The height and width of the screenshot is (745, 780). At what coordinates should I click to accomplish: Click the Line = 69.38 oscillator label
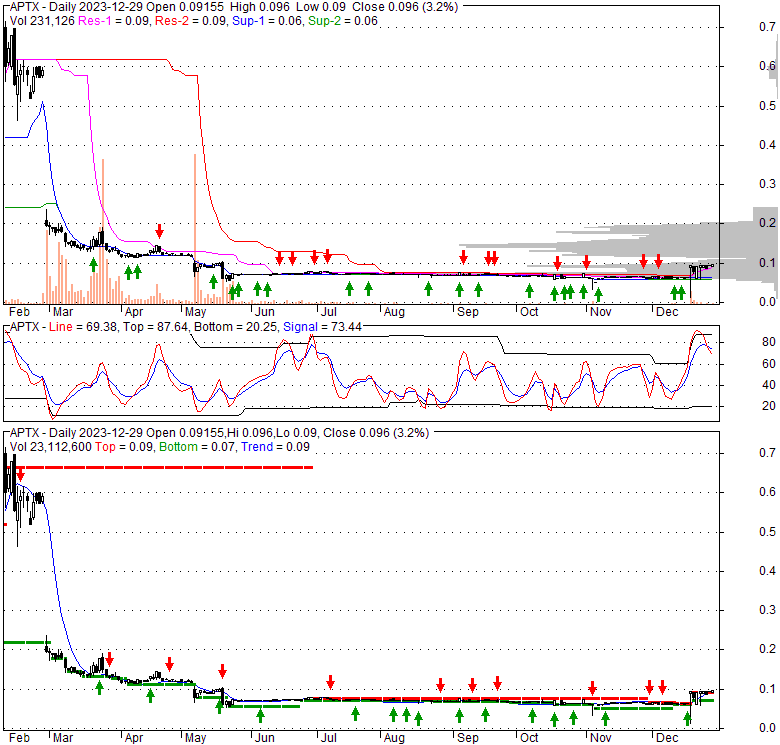coord(84,327)
